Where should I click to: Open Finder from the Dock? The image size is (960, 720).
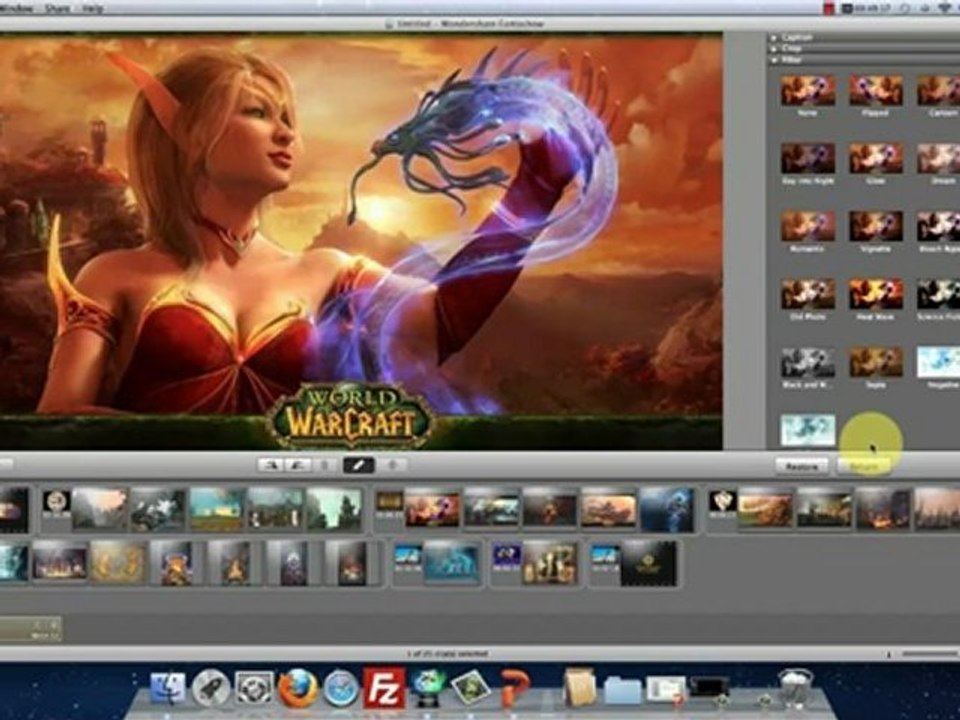tap(167, 688)
